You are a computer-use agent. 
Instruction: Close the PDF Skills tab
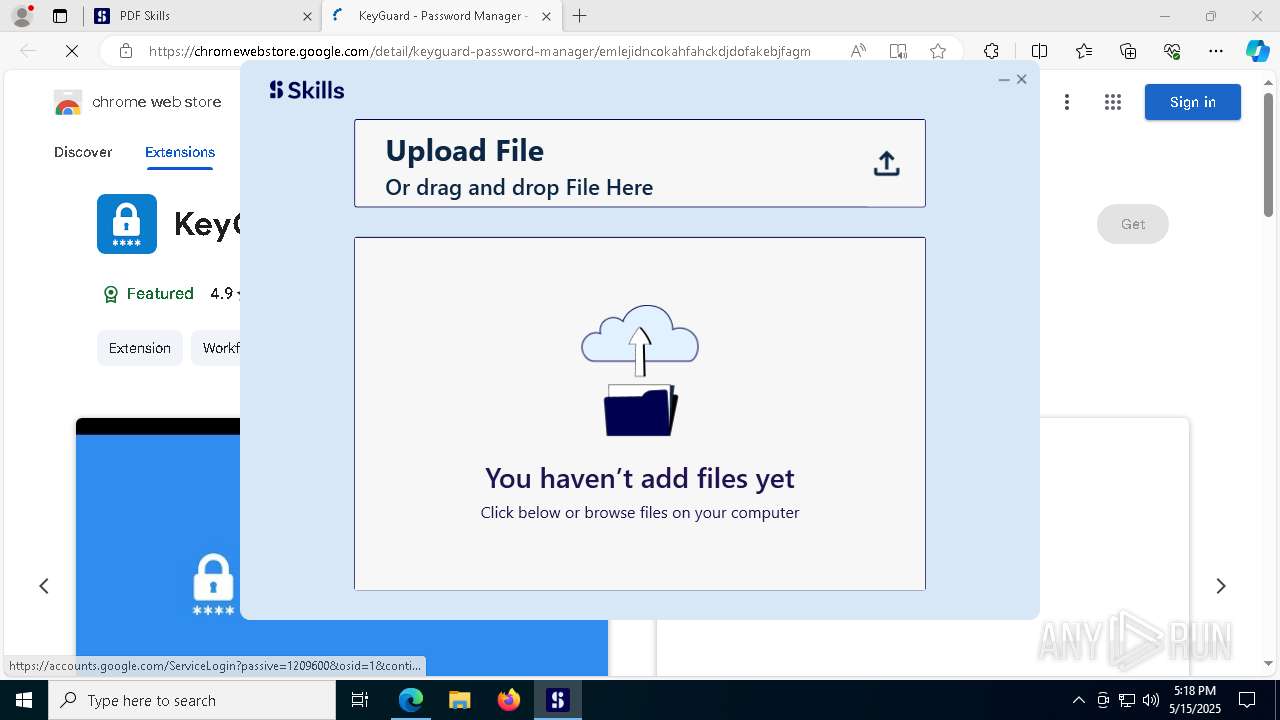coord(307,16)
